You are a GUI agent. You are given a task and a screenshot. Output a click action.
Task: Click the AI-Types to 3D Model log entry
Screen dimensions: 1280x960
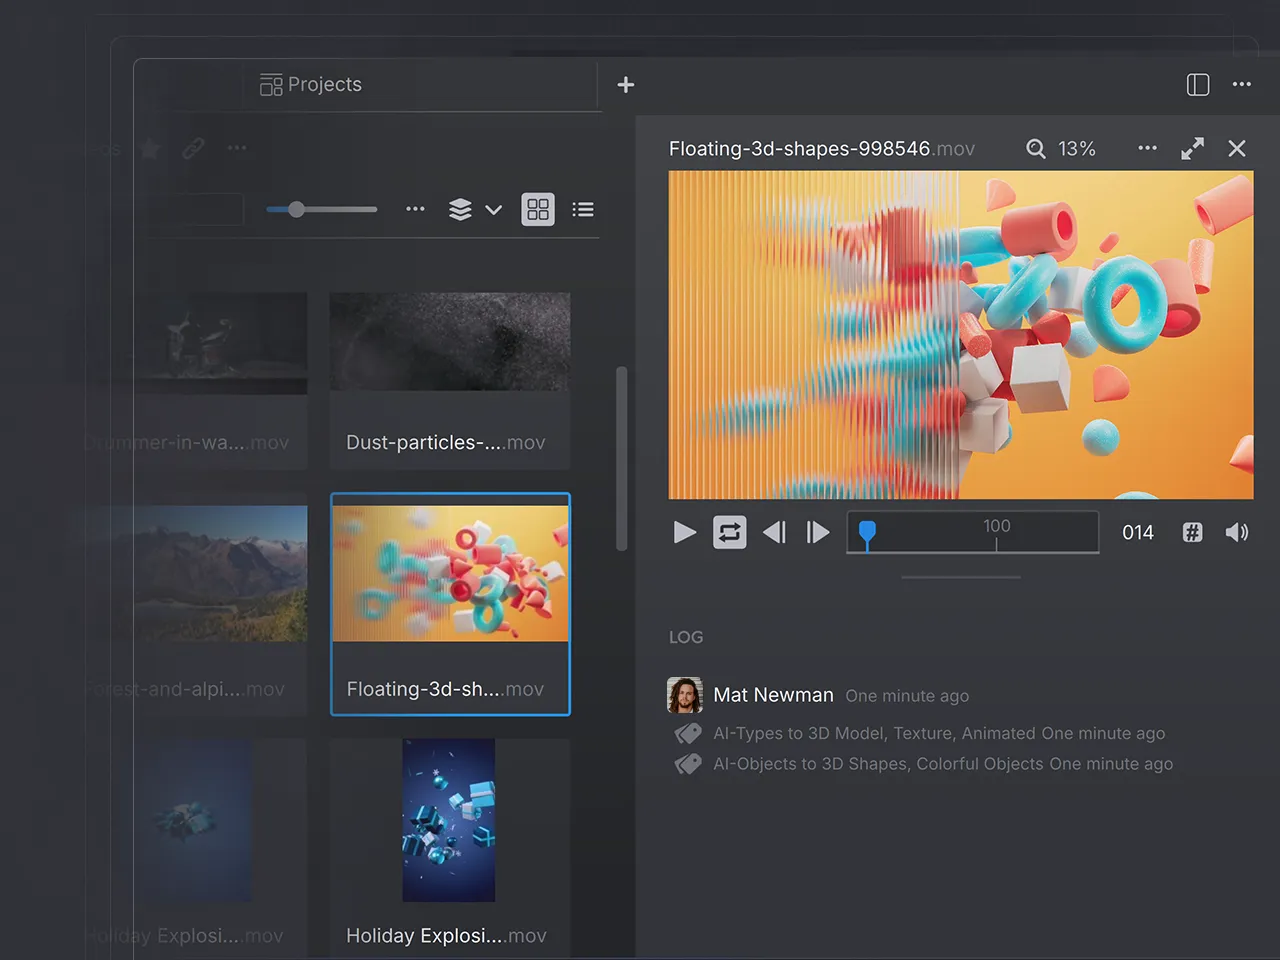pyautogui.click(x=939, y=733)
